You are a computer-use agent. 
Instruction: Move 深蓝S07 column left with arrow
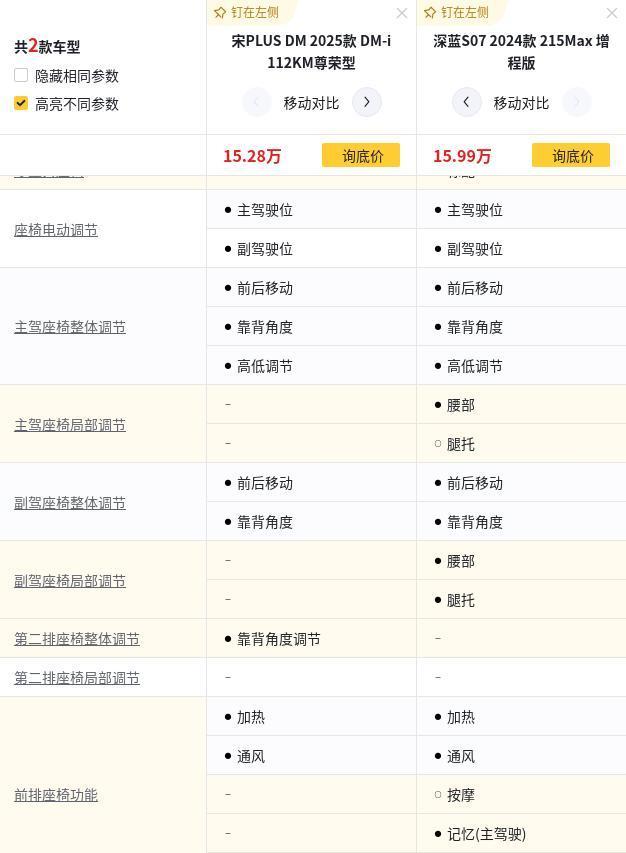pyautogui.click(x=466, y=102)
